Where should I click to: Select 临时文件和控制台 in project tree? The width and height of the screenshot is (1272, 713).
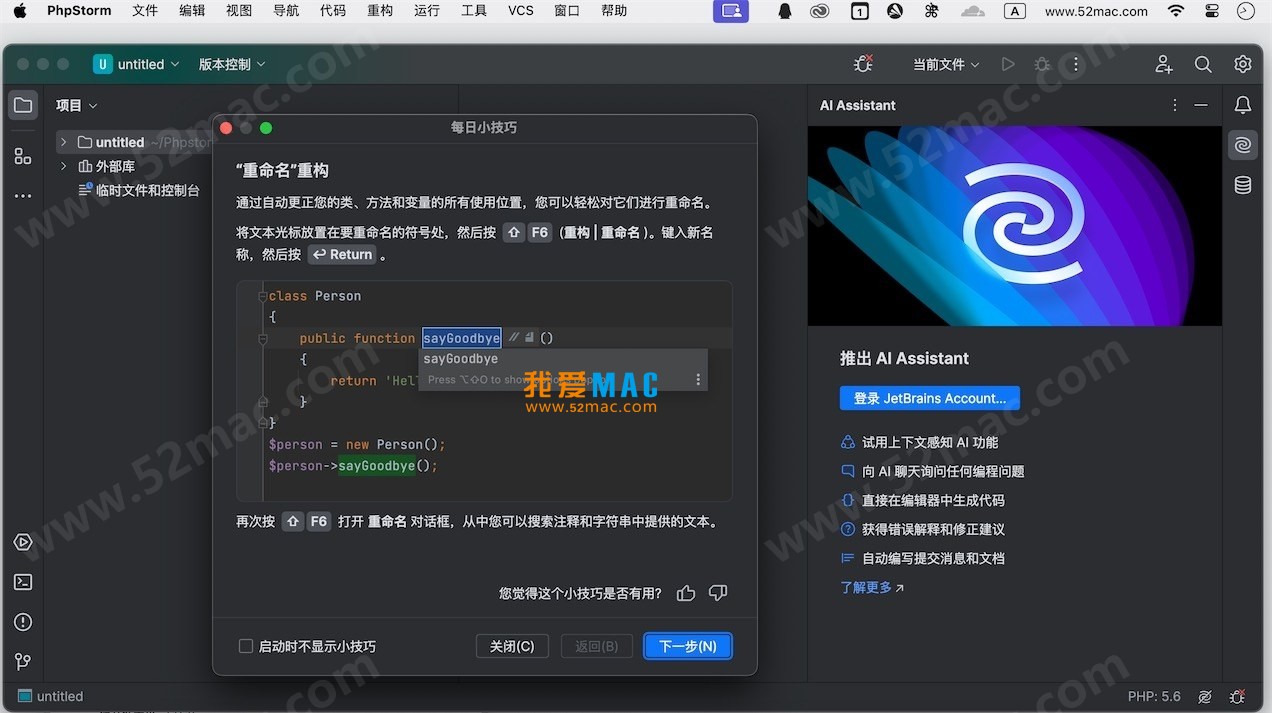[140, 190]
